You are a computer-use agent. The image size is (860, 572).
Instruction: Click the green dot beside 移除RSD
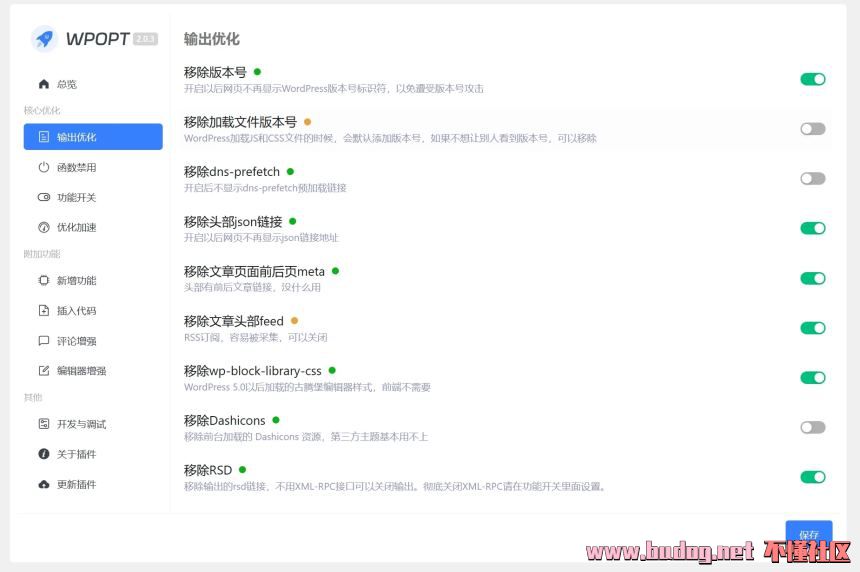tap(242, 470)
